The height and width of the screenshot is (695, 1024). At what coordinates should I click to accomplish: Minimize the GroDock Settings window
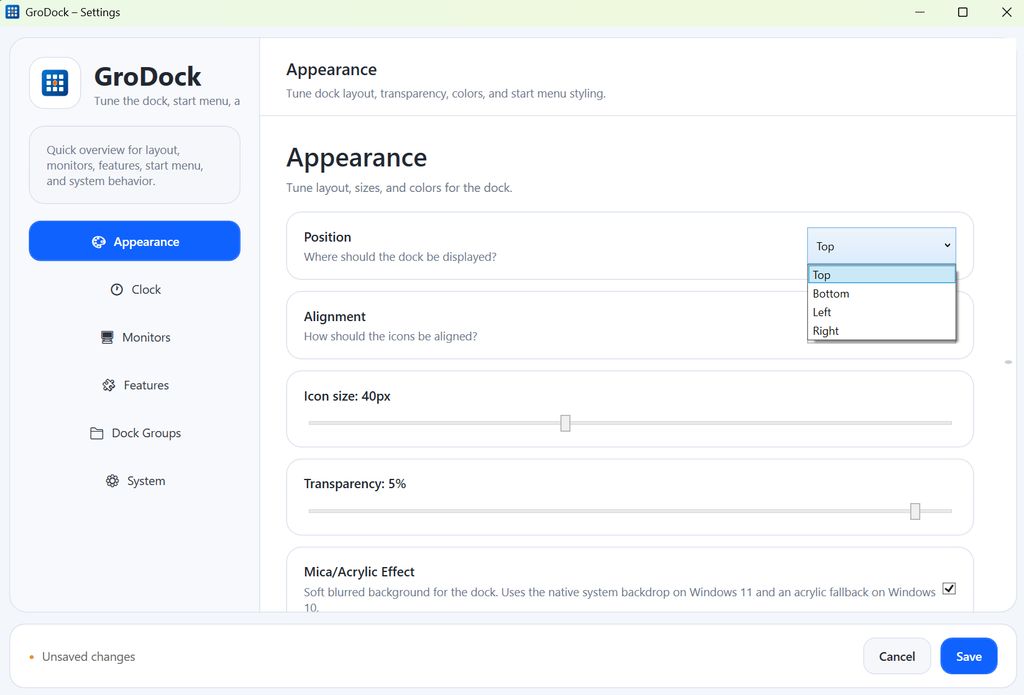(x=920, y=12)
